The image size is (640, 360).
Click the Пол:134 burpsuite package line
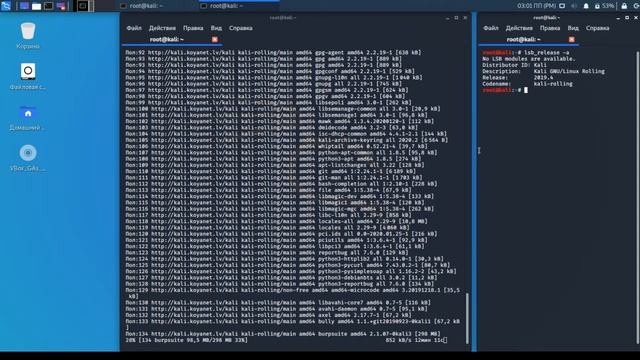(x=283, y=334)
